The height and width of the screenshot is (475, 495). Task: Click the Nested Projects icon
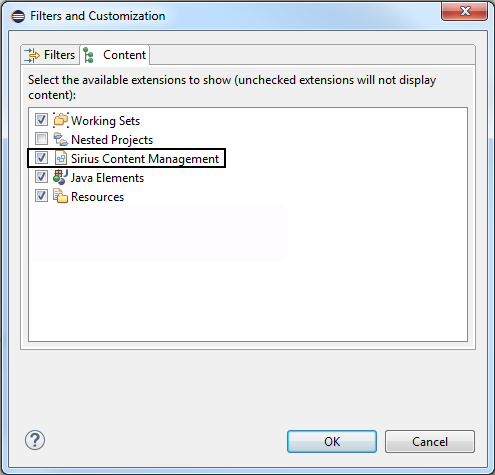(61, 139)
